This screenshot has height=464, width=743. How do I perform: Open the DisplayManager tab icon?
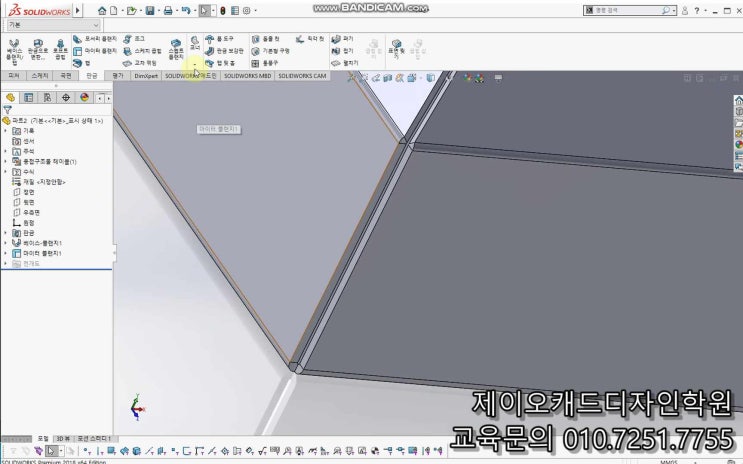[x=84, y=98]
